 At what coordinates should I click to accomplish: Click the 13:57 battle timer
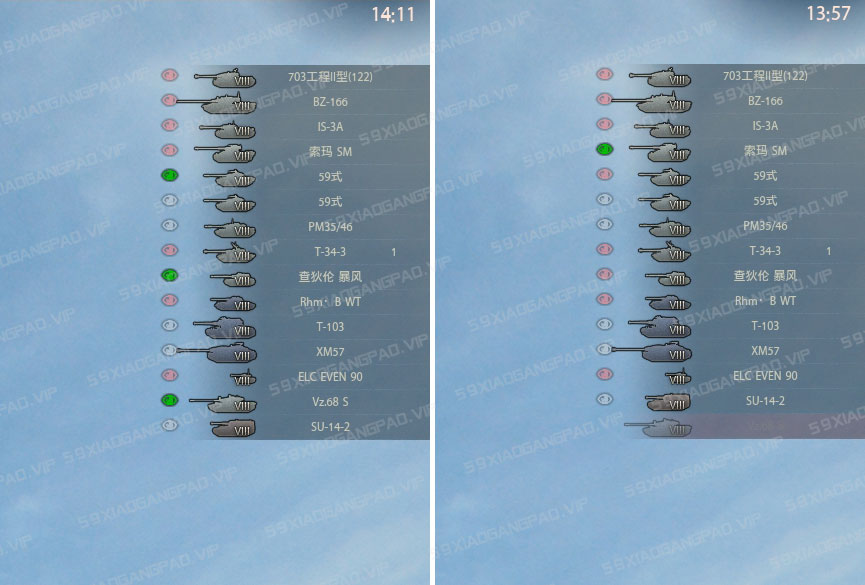click(x=828, y=13)
